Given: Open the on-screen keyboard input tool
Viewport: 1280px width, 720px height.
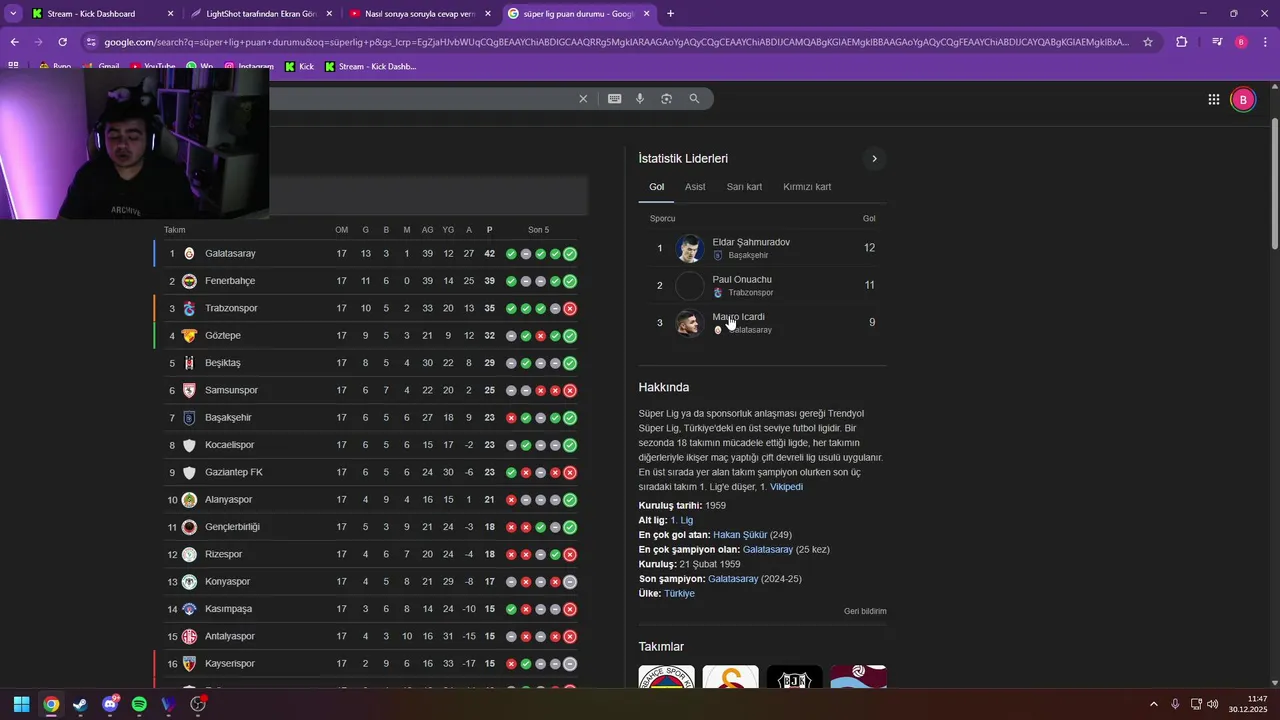Looking at the screenshot, I should pyautogui.click(x=614, y=99).
